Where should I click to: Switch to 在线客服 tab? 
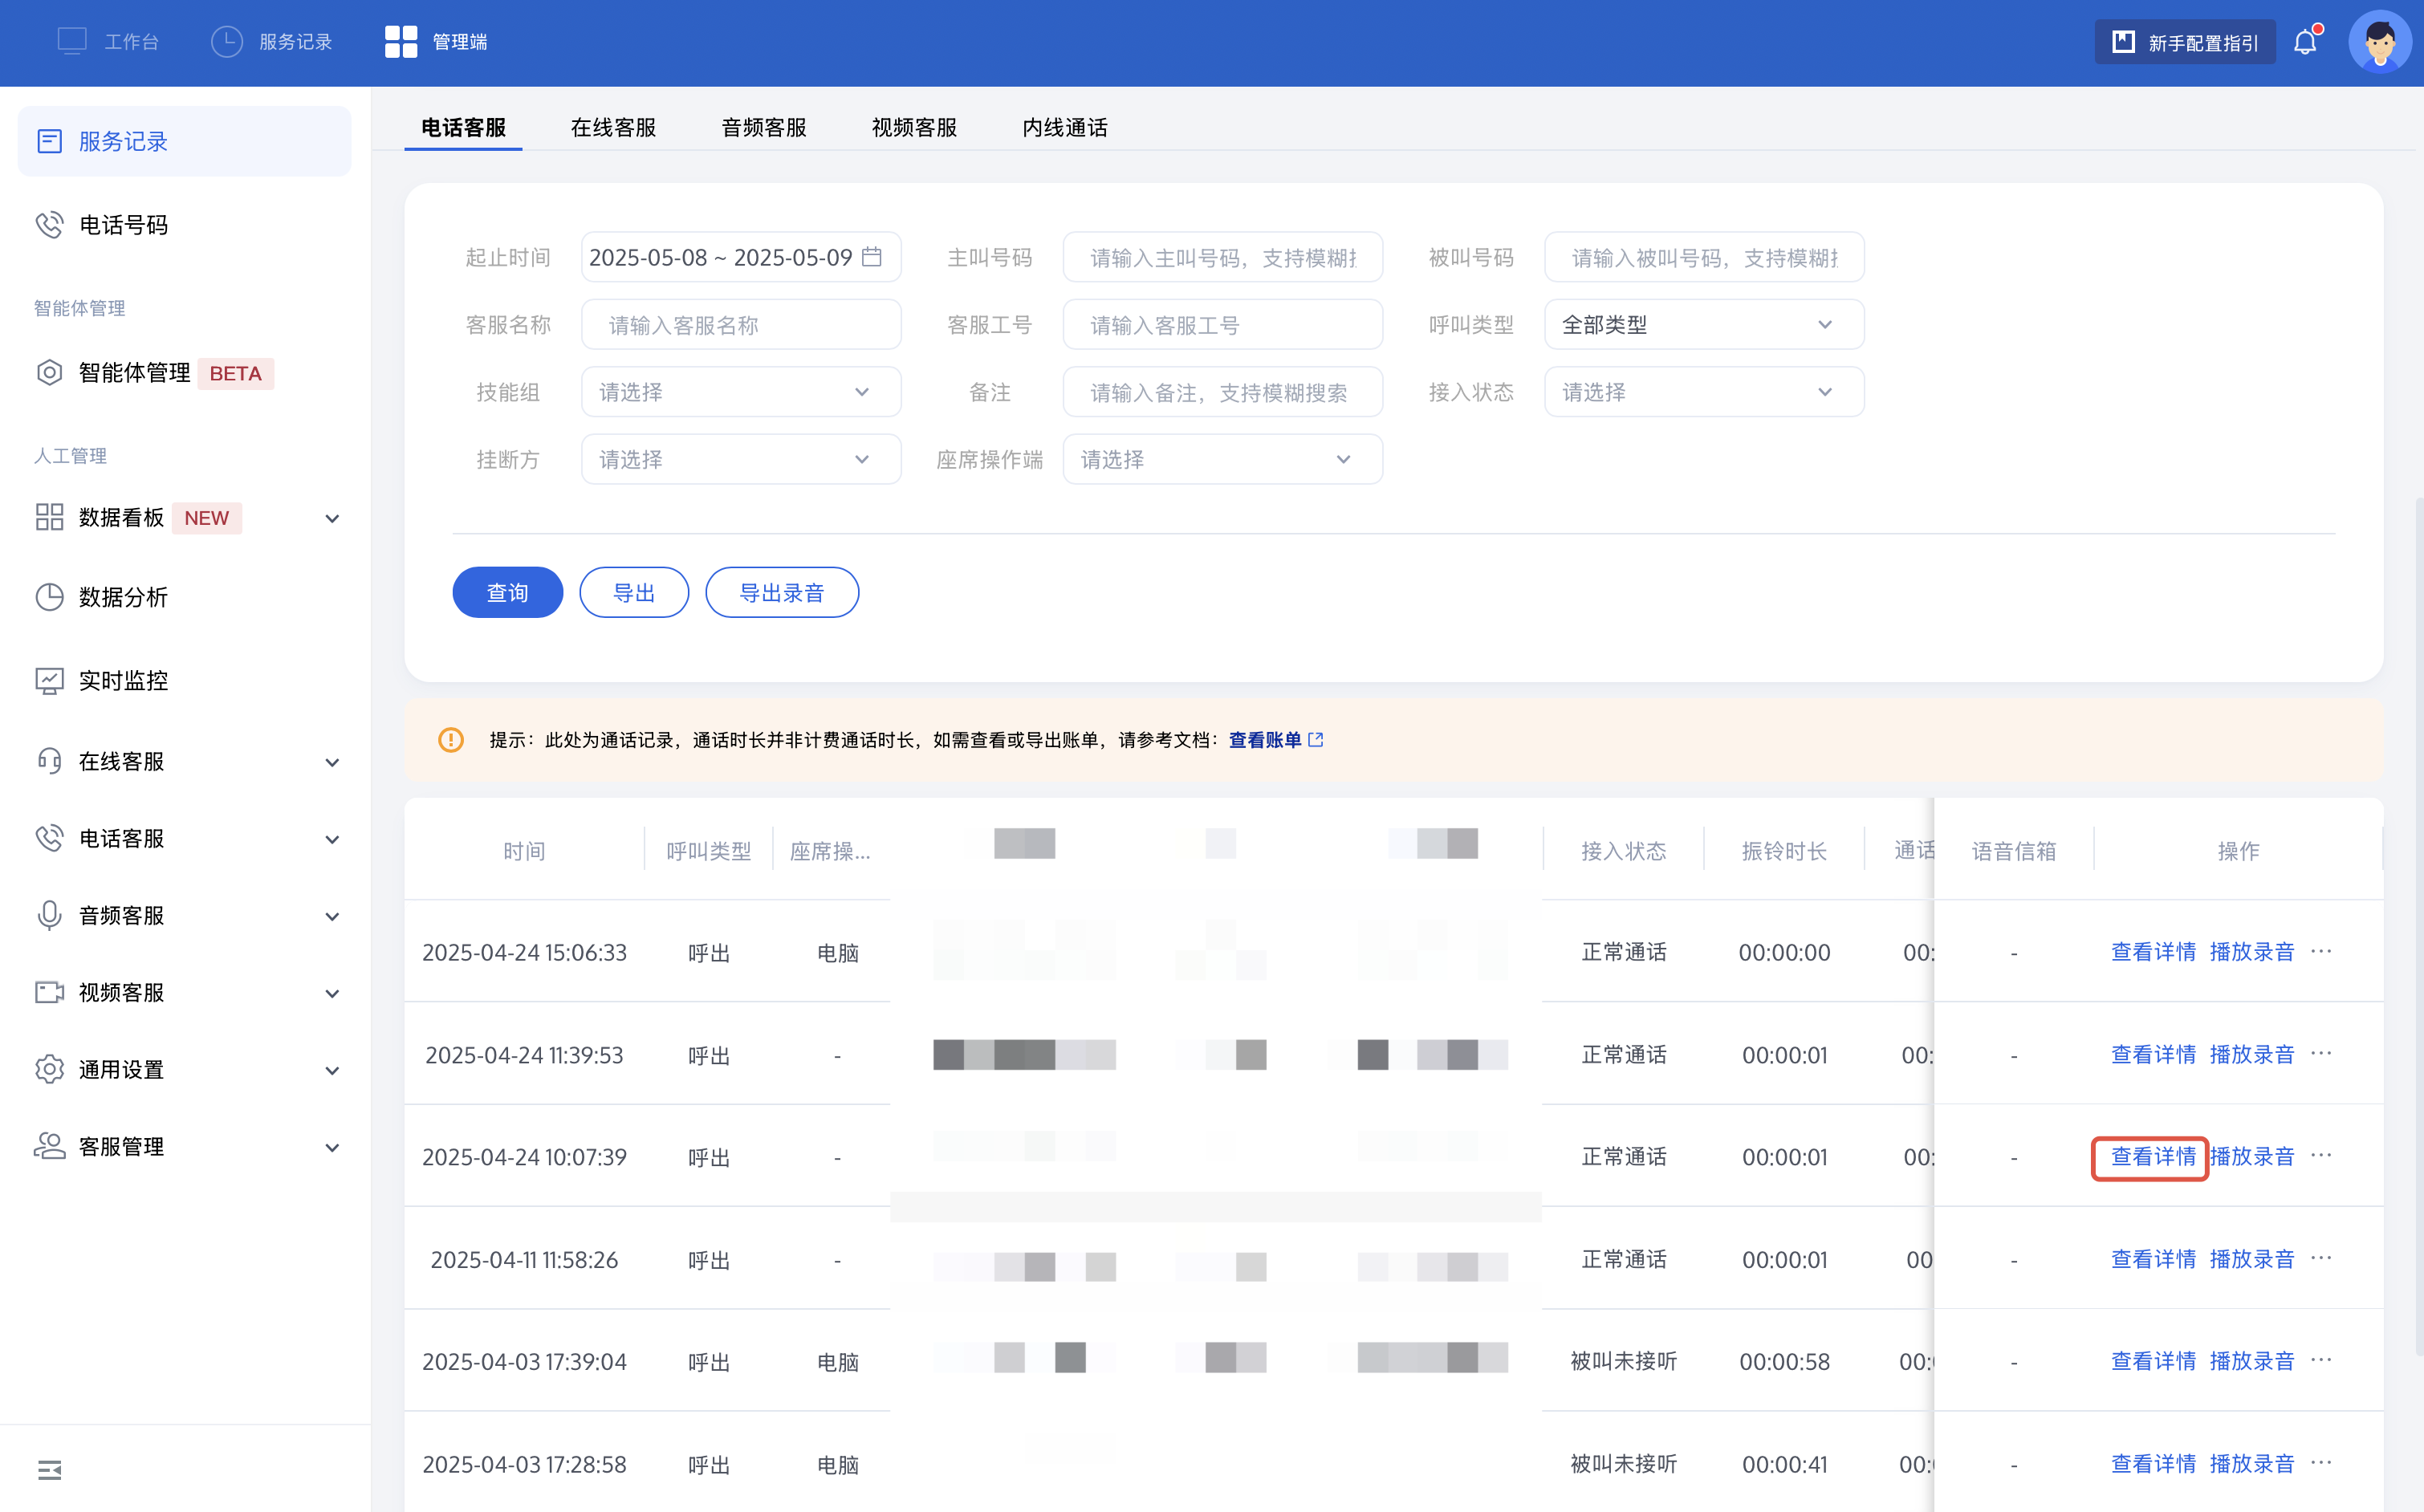[x=613, y=127]
